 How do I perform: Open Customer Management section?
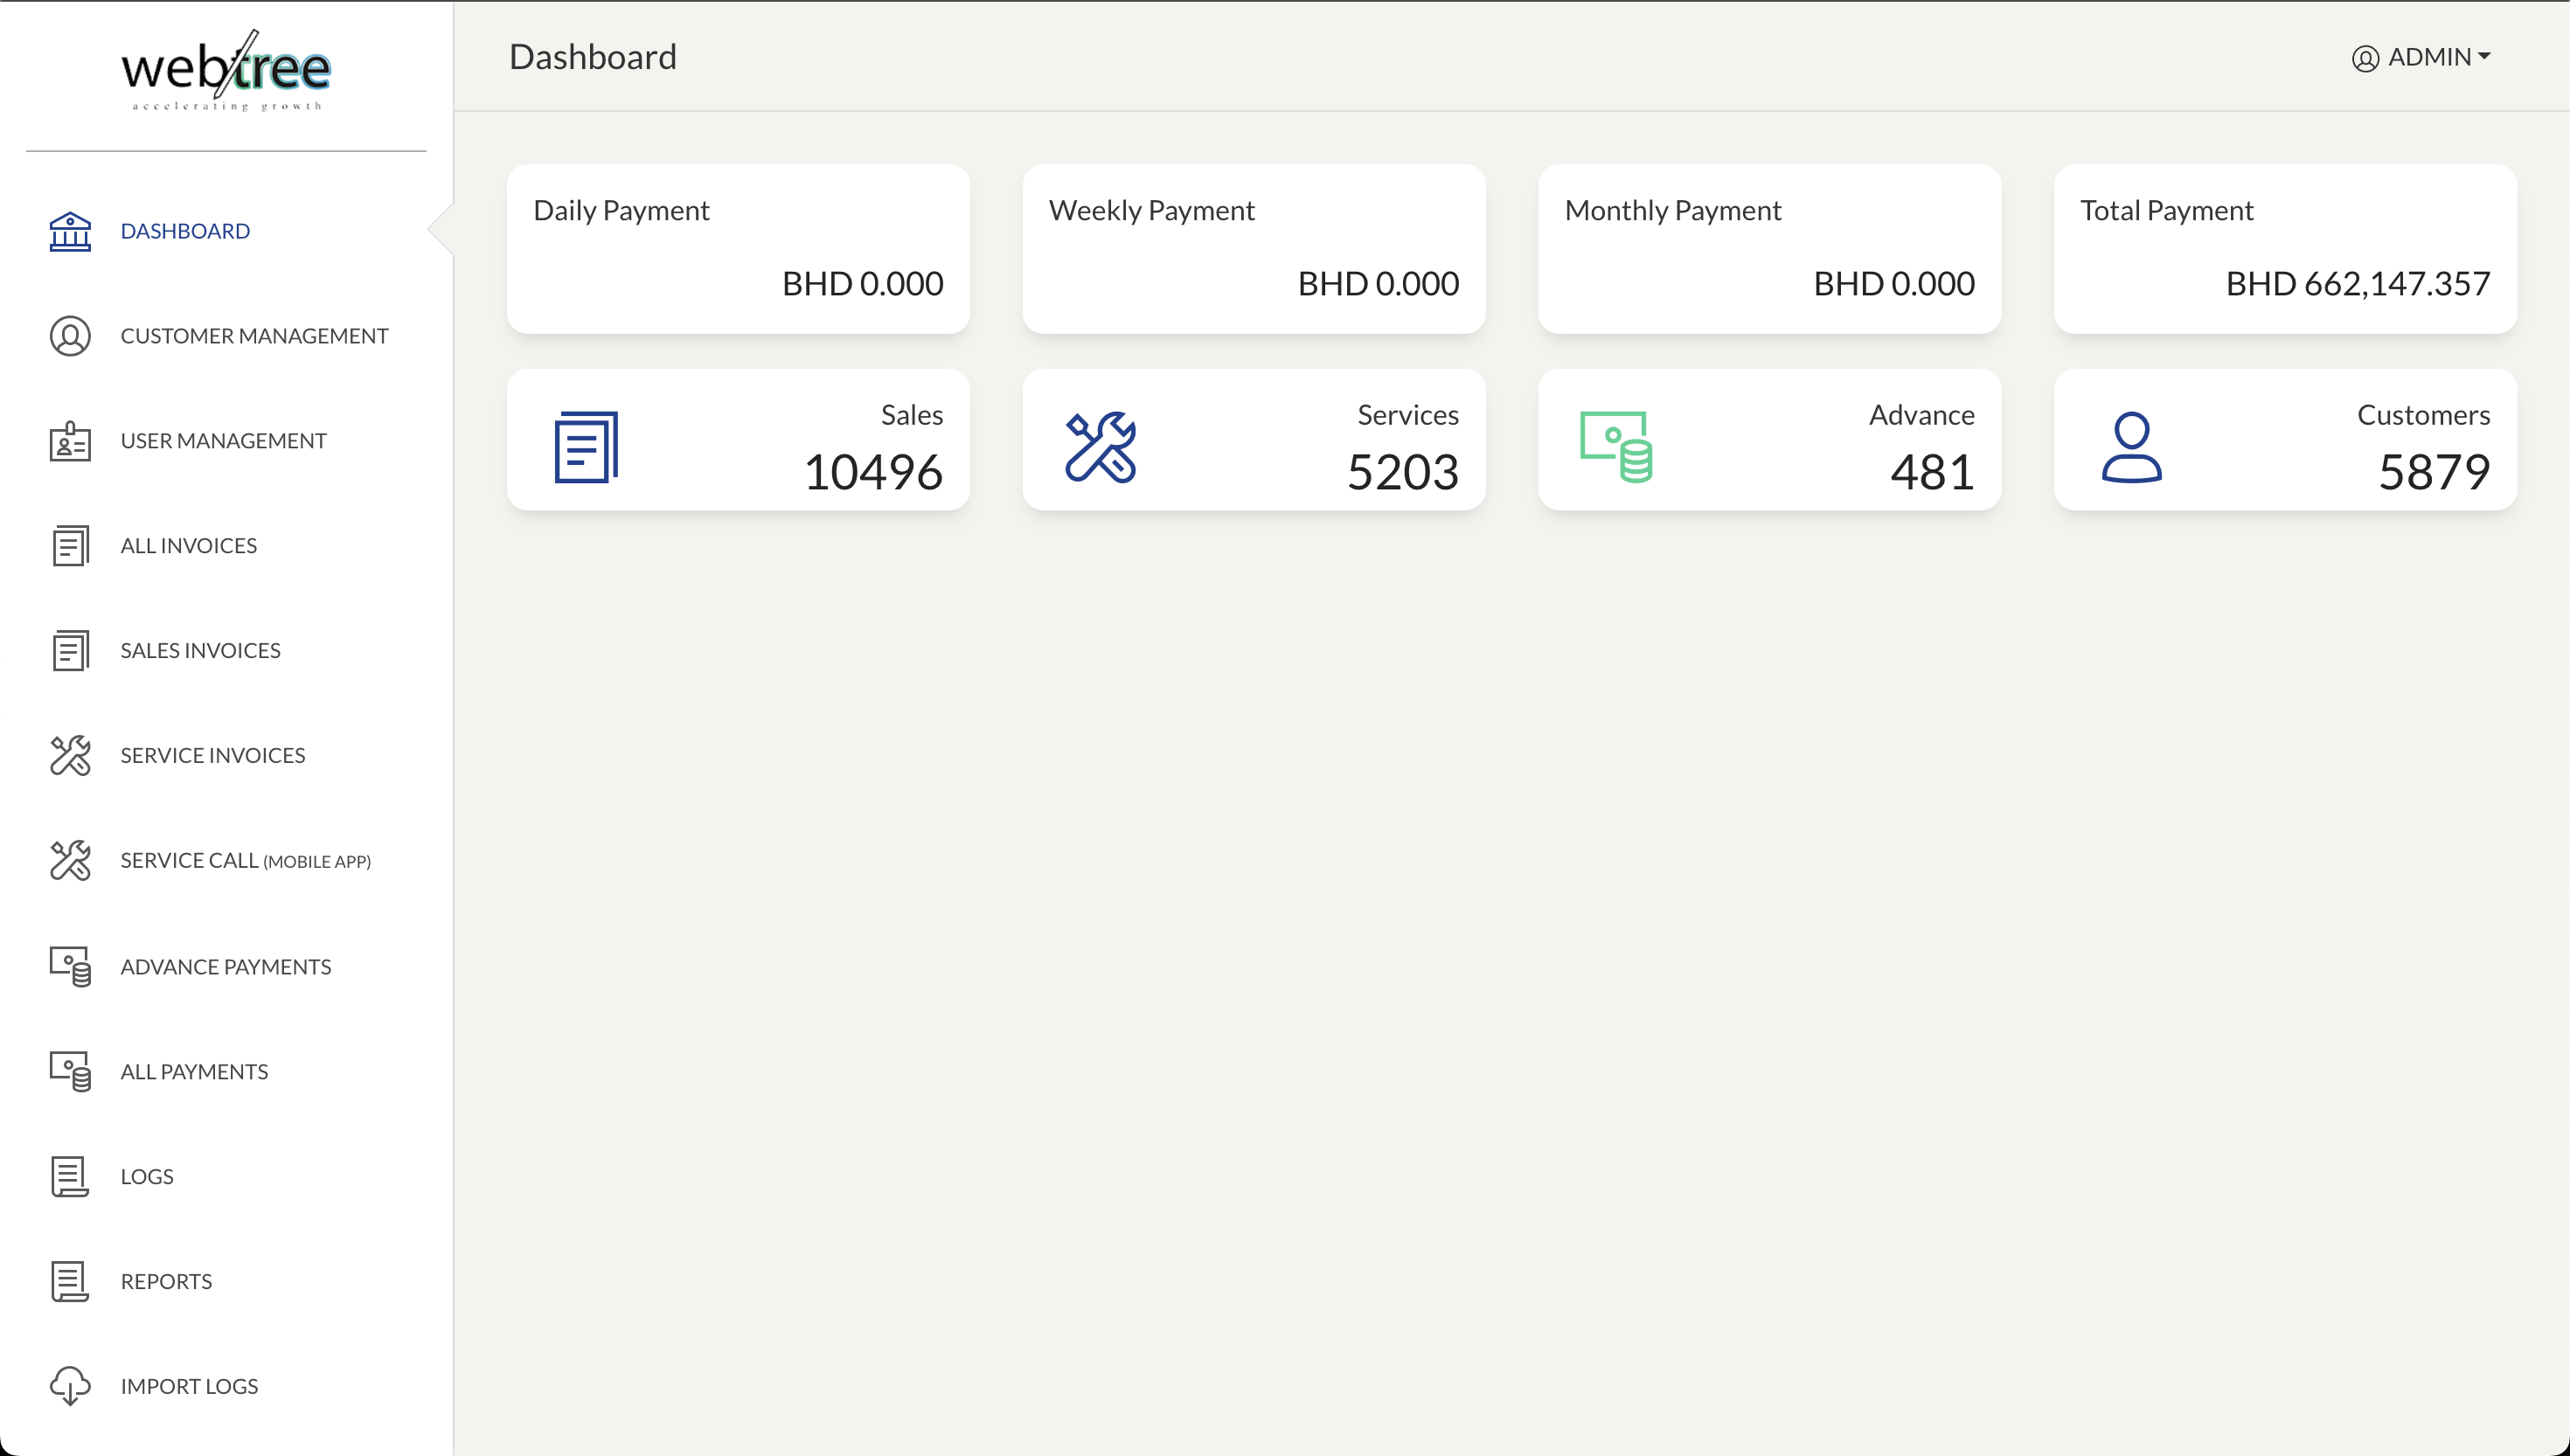253,336
